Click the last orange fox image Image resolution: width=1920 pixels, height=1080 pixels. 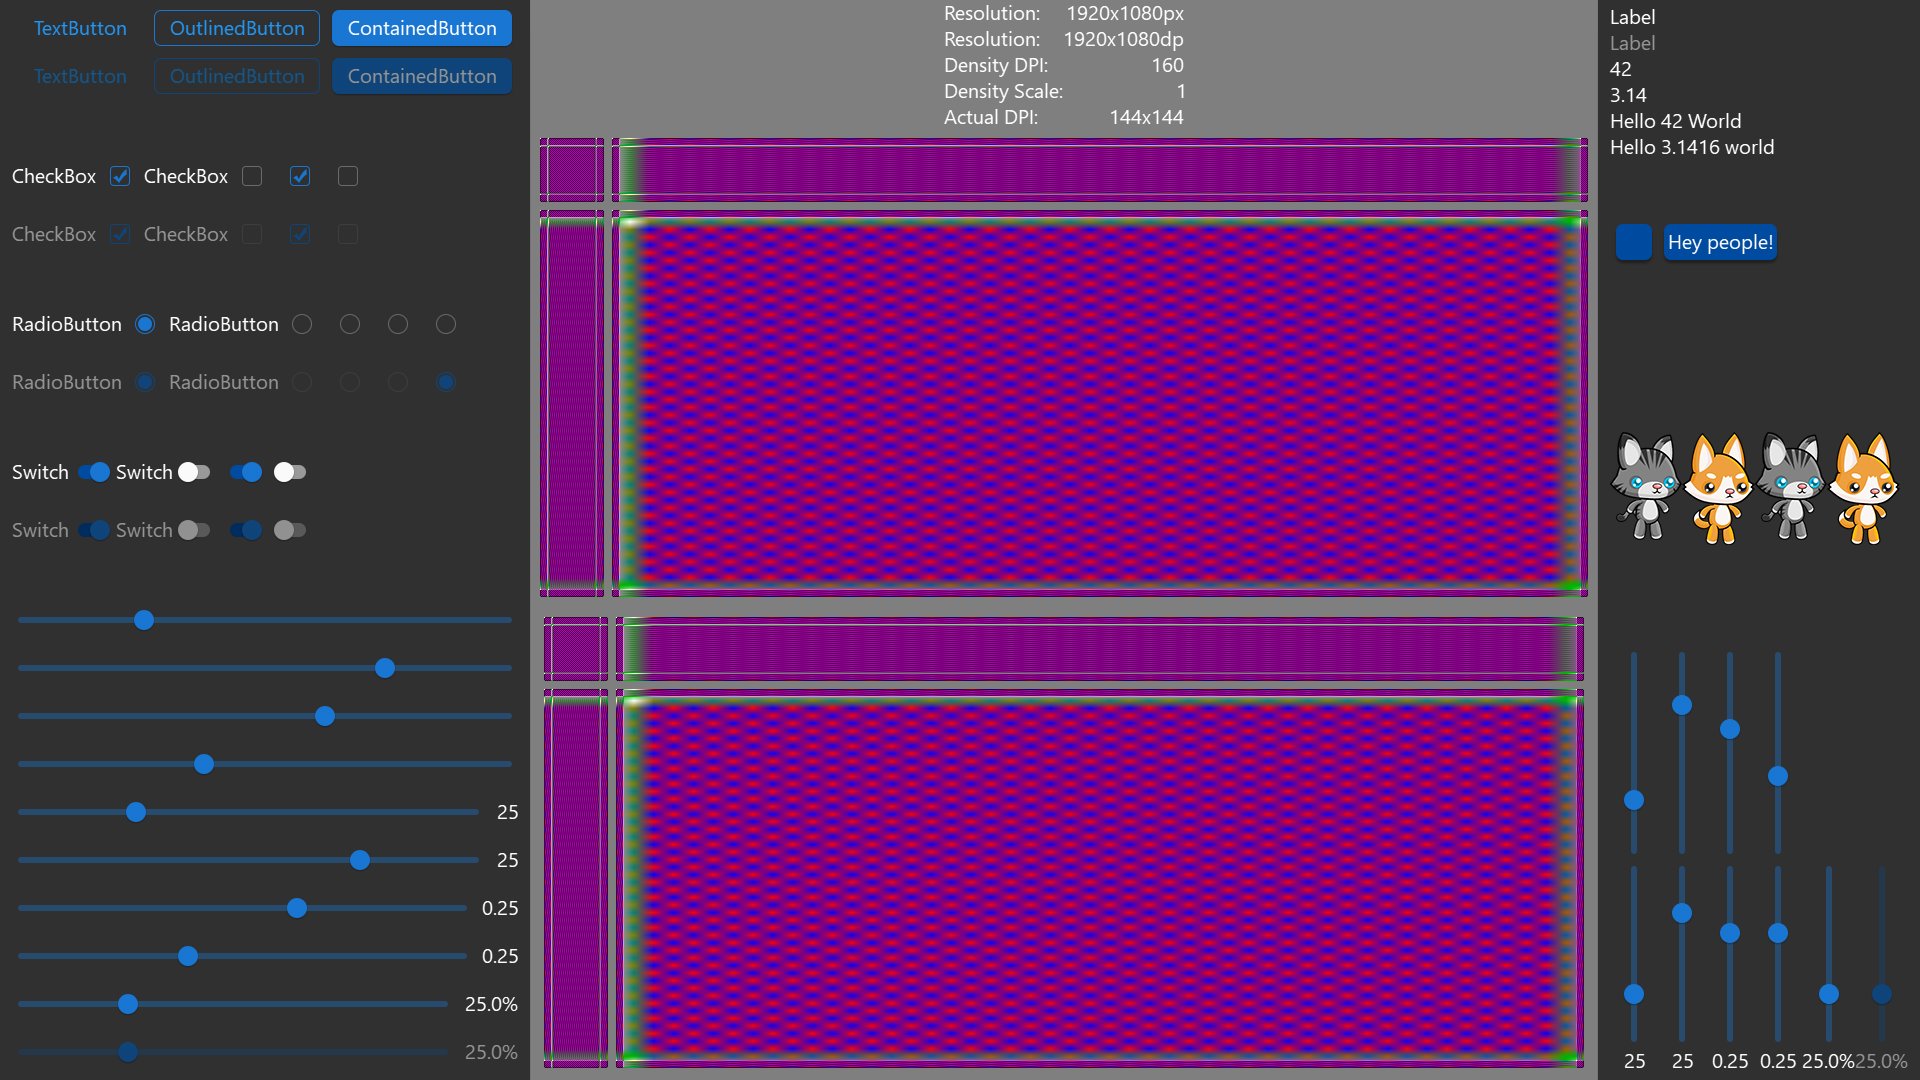(x=1862, y=488)
